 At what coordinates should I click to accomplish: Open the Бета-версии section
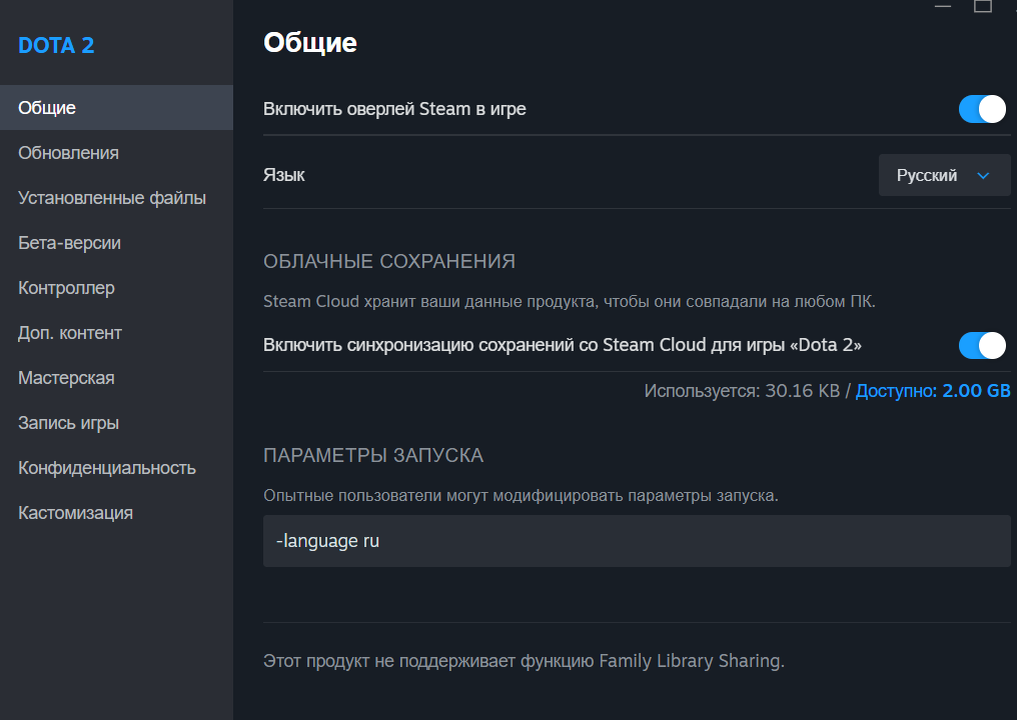tap(69, 243)
